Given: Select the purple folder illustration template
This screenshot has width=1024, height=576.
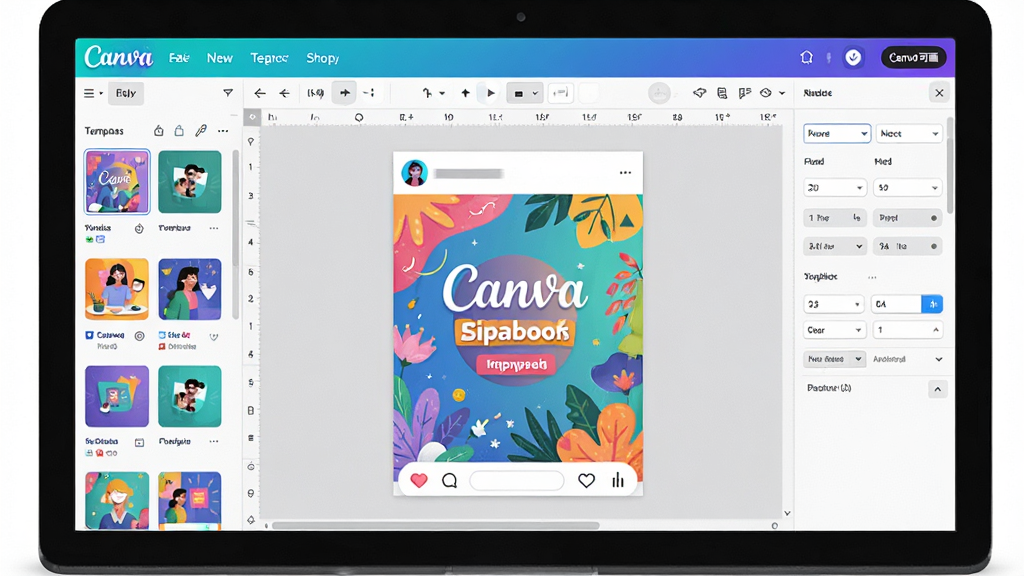Looking at the screenshot, I should point(117,396).
